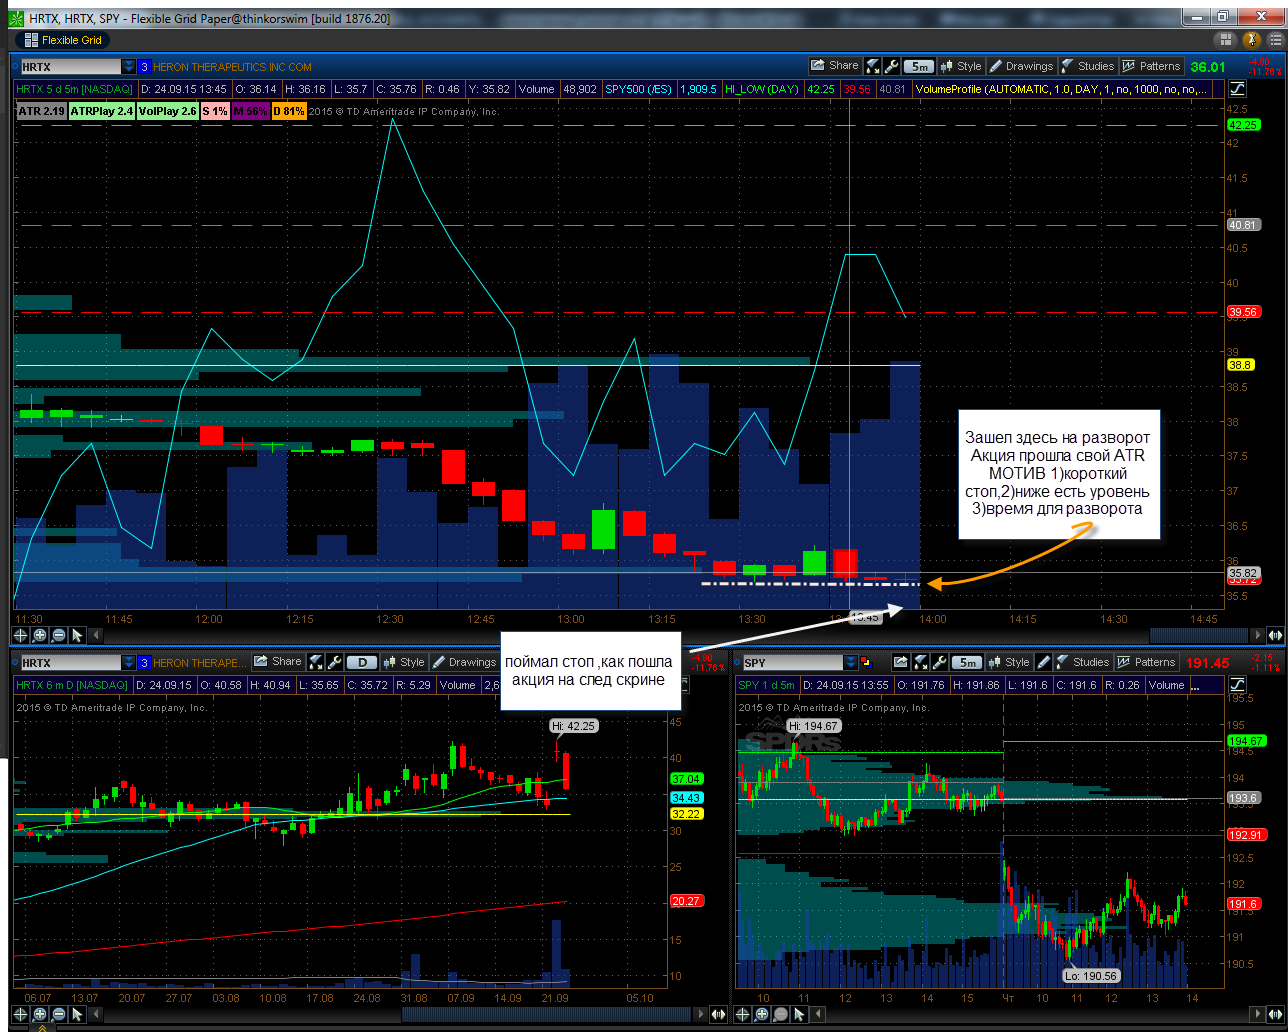Click the 42.25 green price bubble
The image size is (1288, 1032).
pos(1243,125)
